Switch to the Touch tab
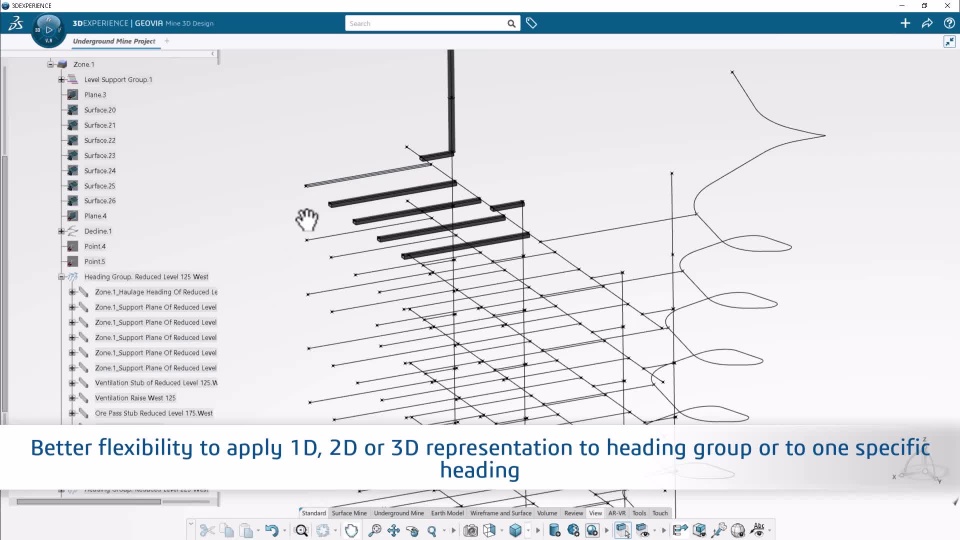This screenshot has width=960, height=540. 660,513
